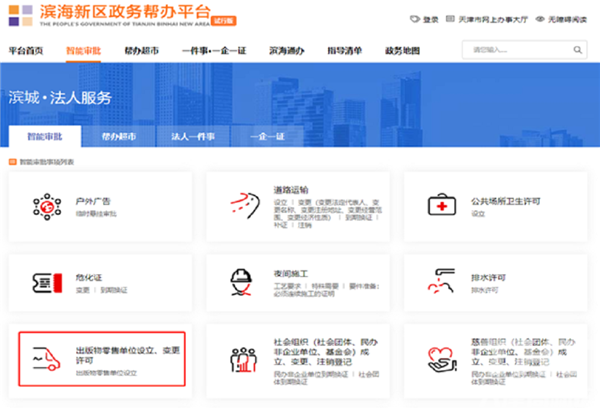Click 到期换证 under 危化证

coord(114,290)
